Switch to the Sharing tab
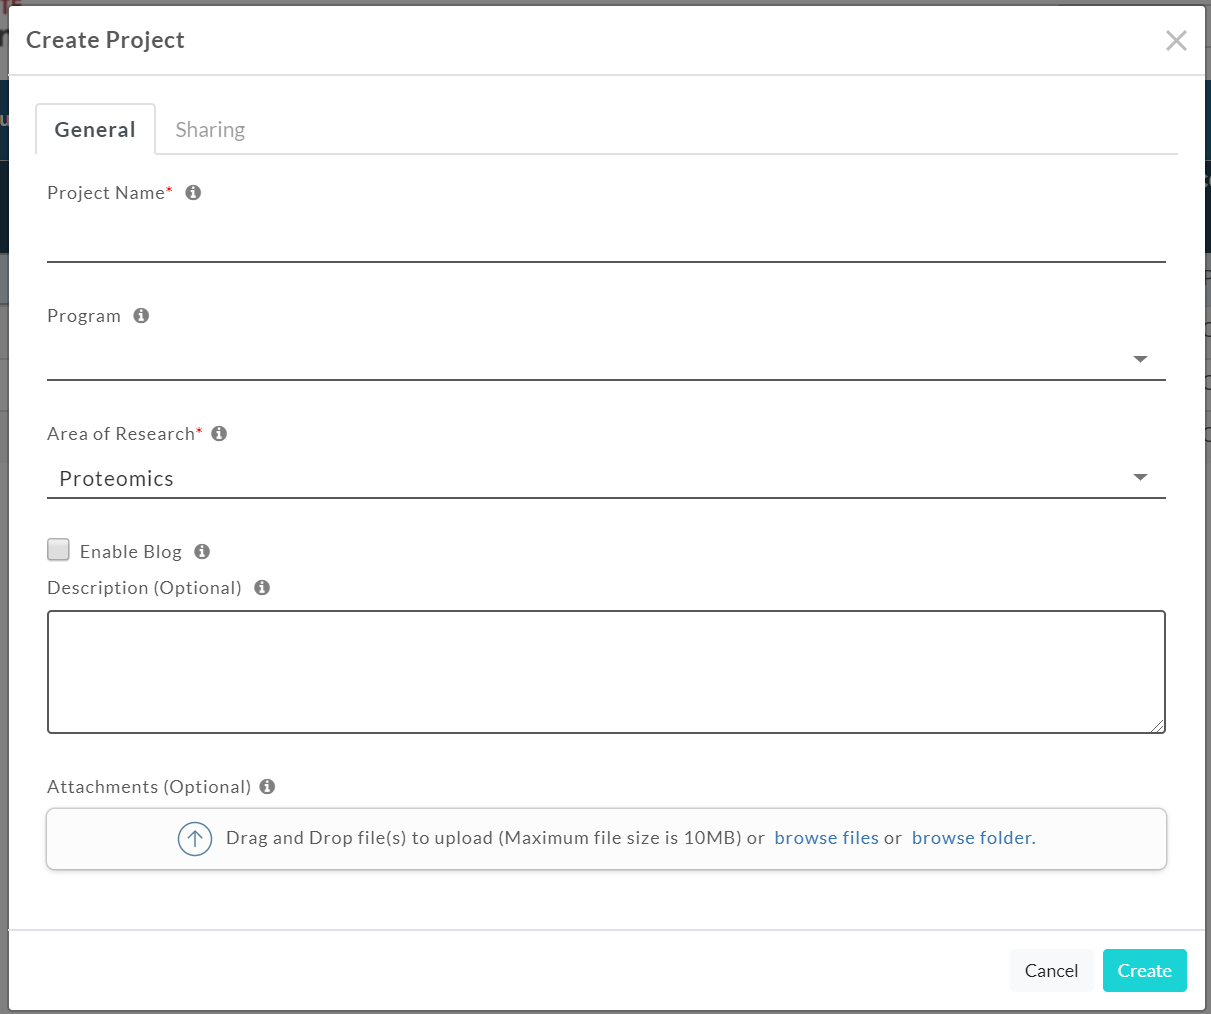 210,130
